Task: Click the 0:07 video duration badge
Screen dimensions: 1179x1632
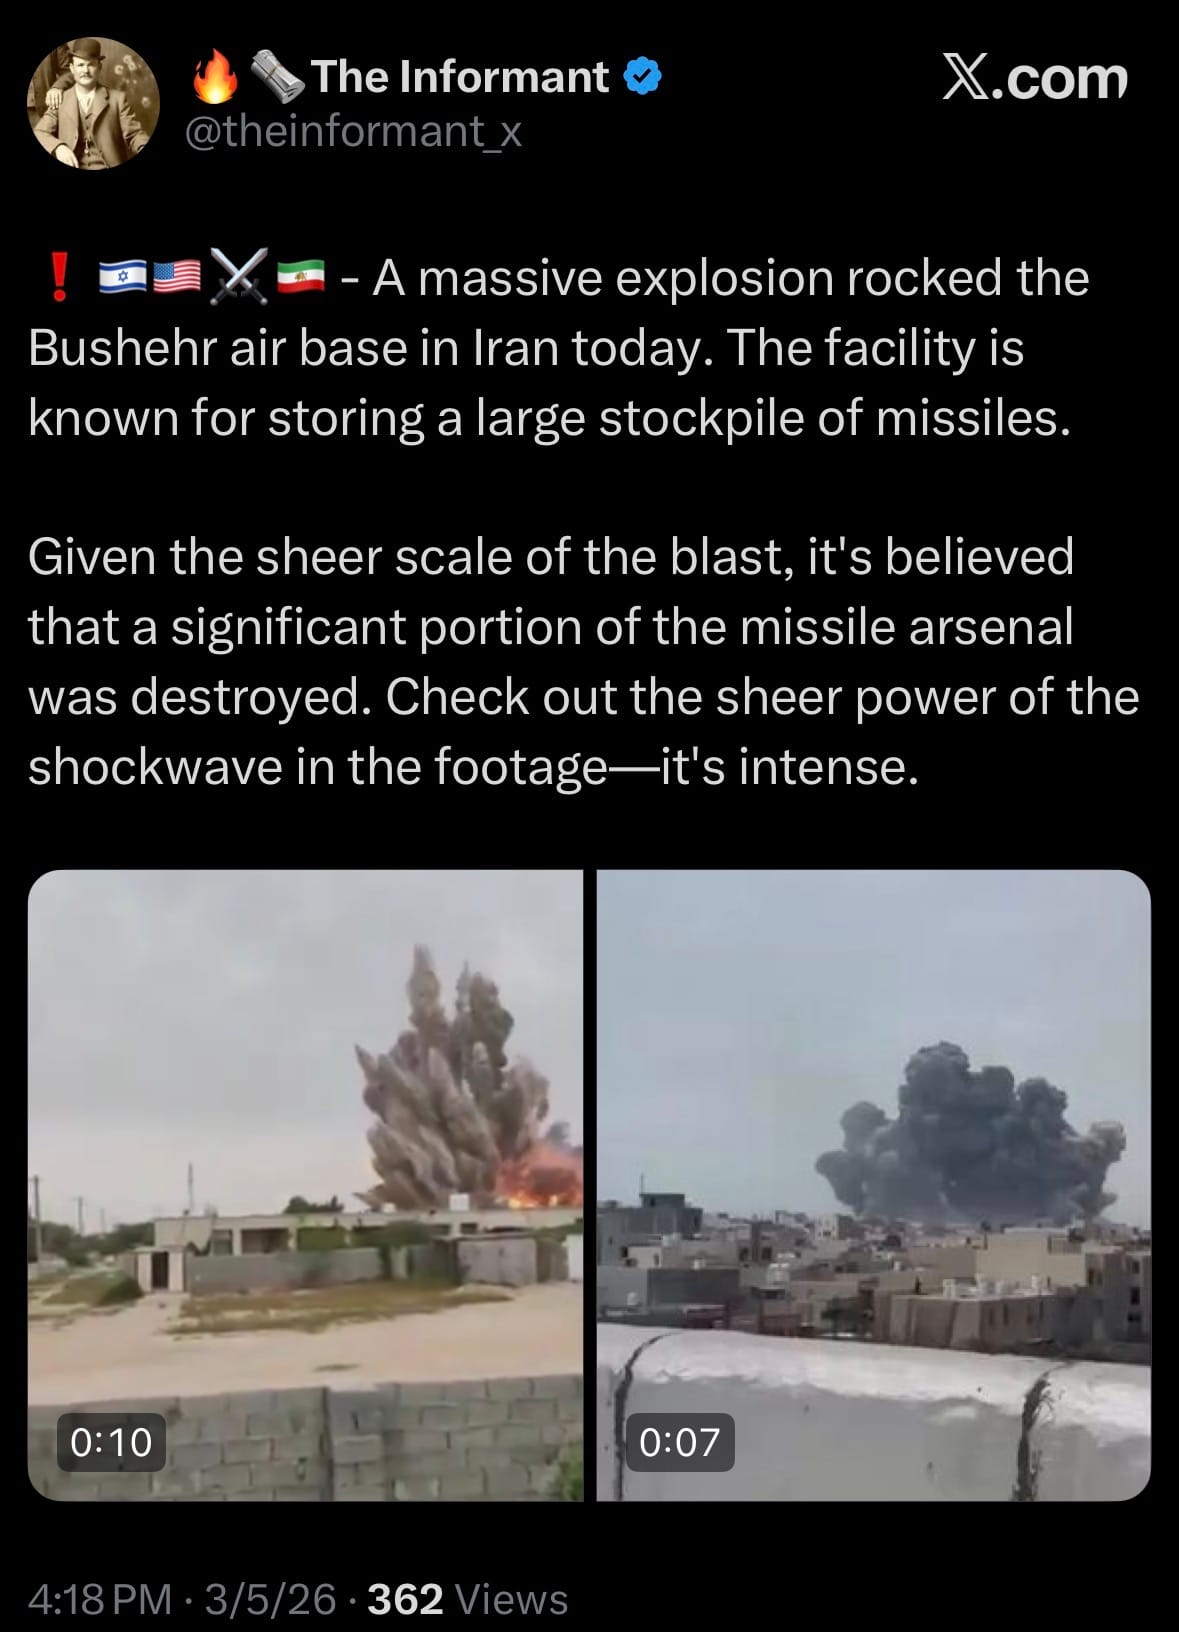Action: click(x=679, y=1442)
